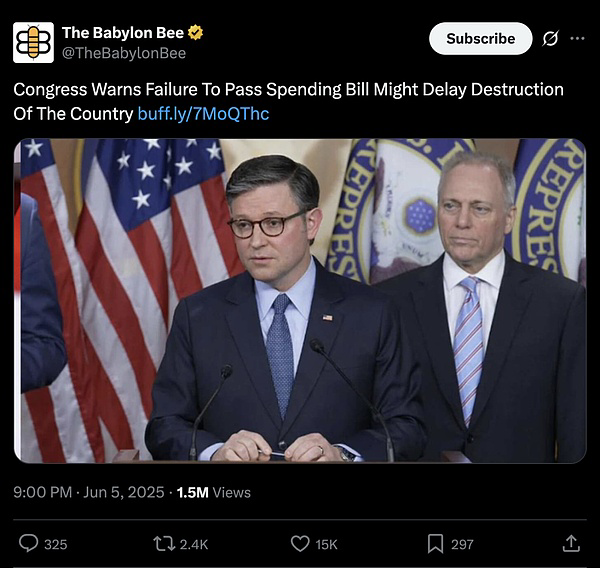The height and width of the screenshot is (568, 600).
Task: Open the press conference image
Action: (300, 301)
